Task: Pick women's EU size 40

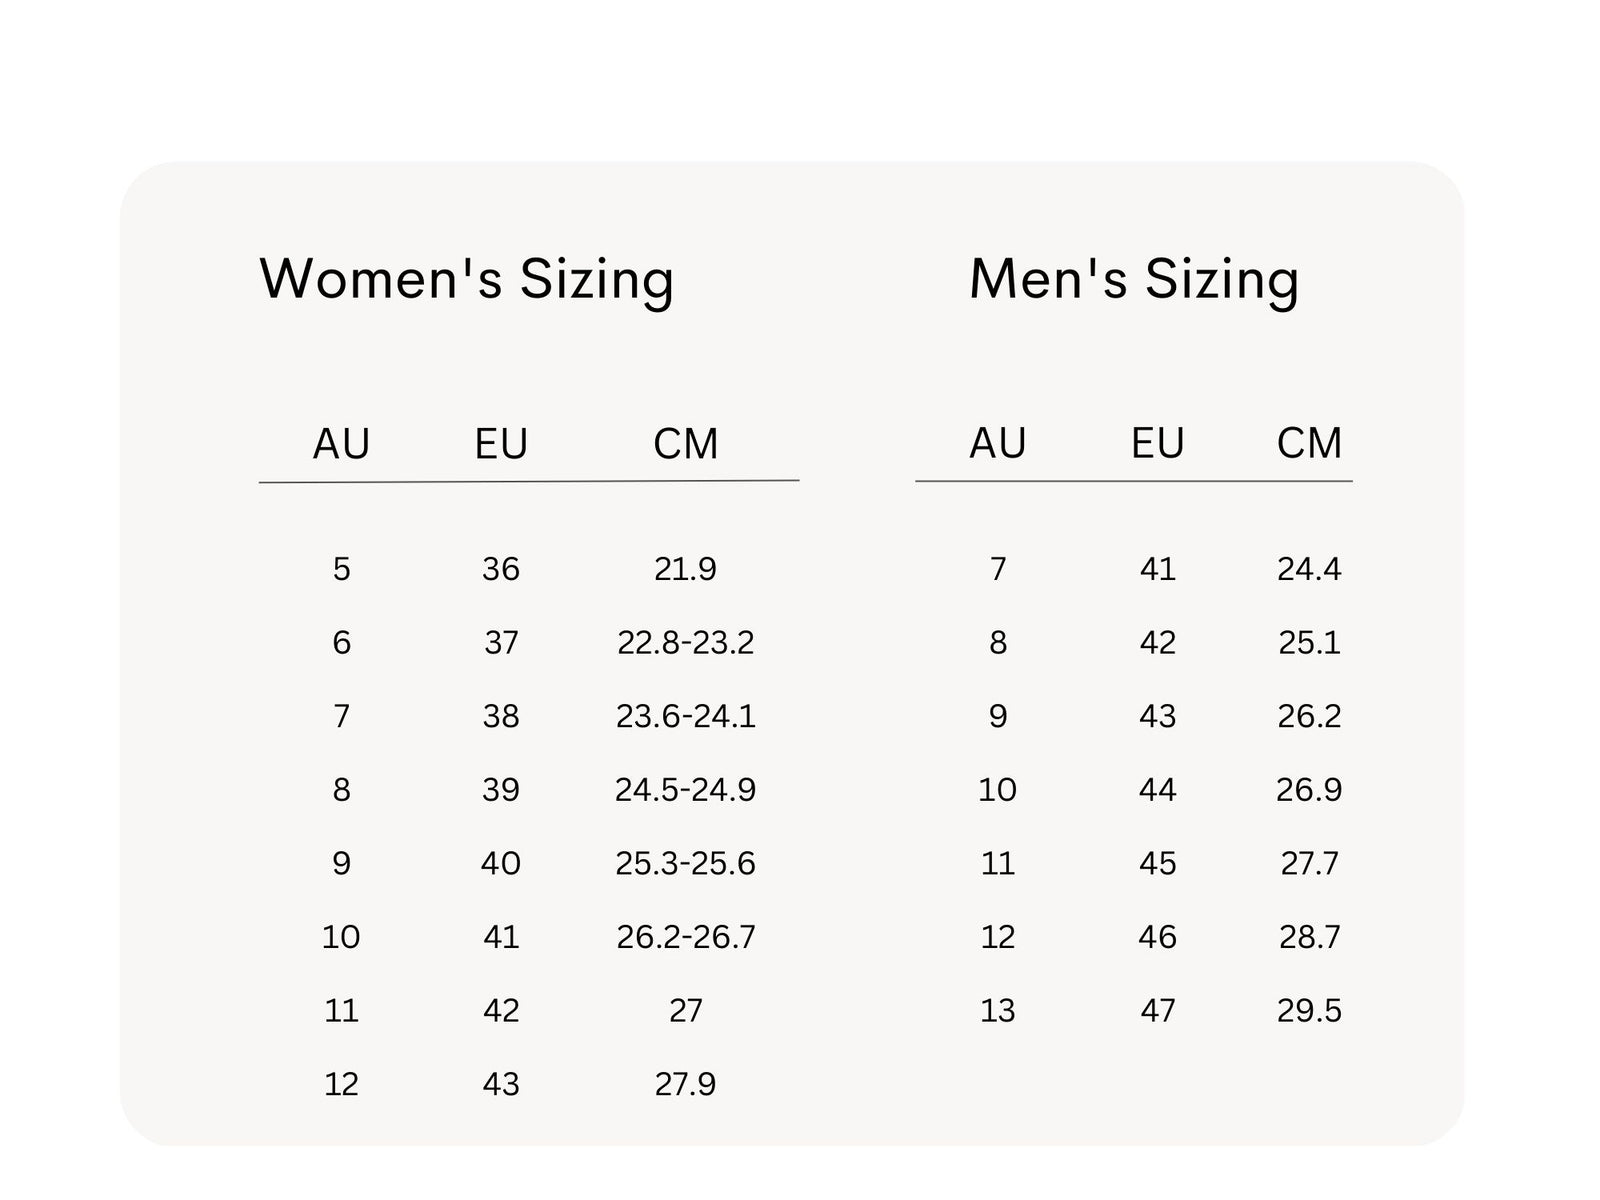Action: (501, 863)
